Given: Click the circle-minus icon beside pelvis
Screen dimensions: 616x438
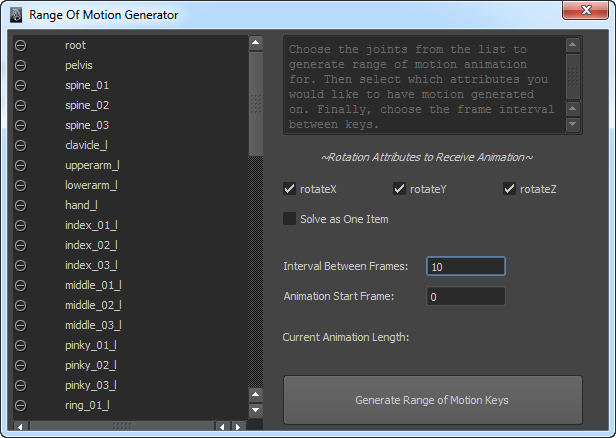Looking at the screenshot, I should (x=20, y=66).
